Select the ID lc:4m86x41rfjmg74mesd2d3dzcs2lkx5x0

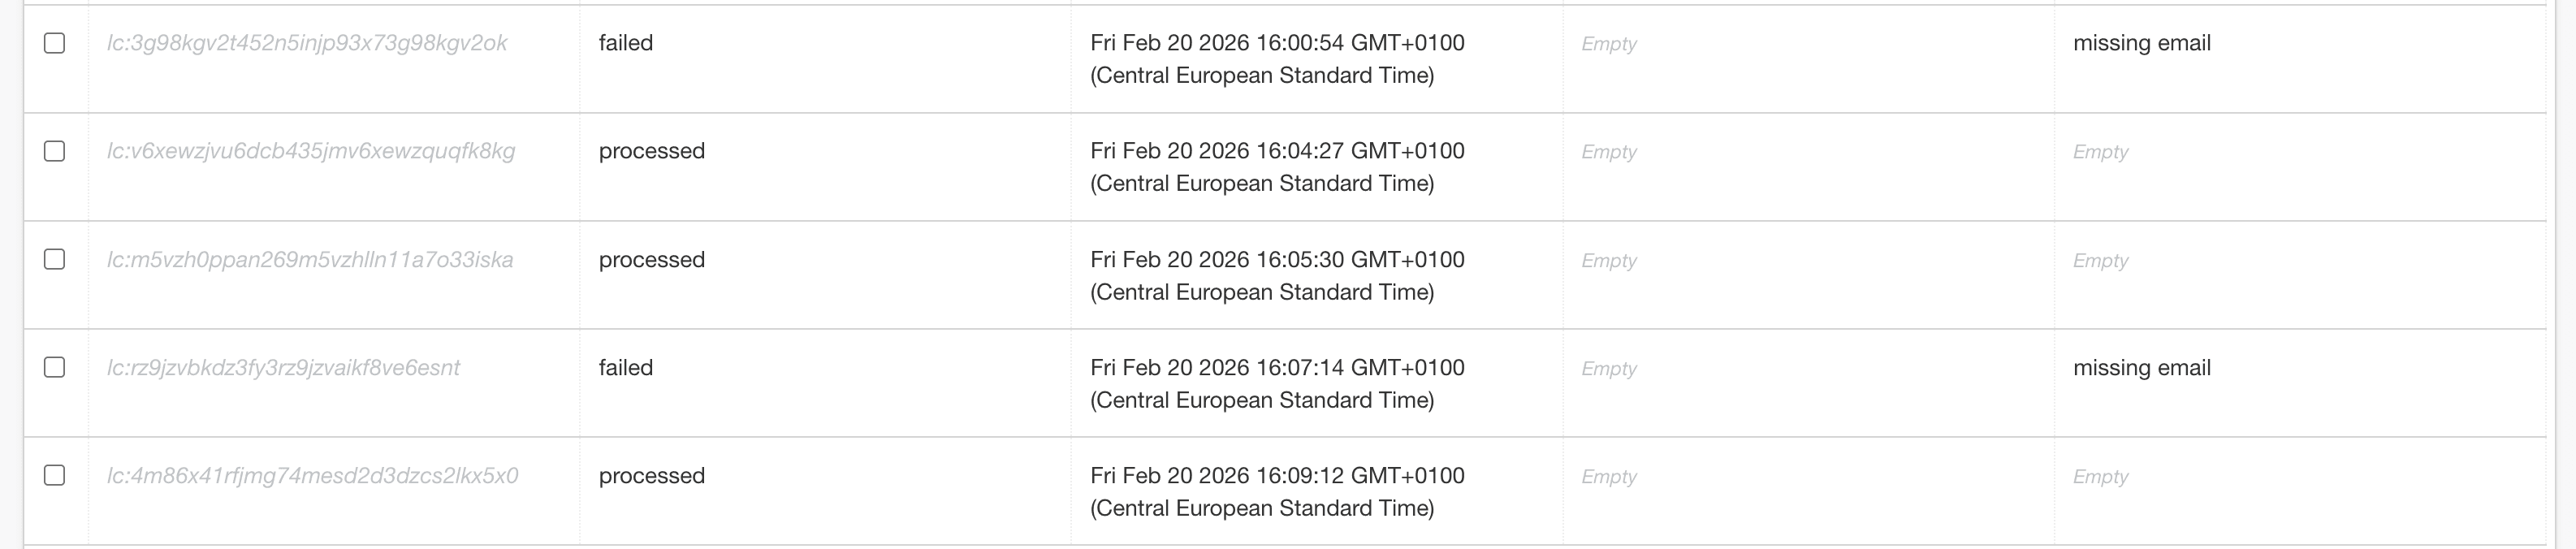tap(314, 476)
